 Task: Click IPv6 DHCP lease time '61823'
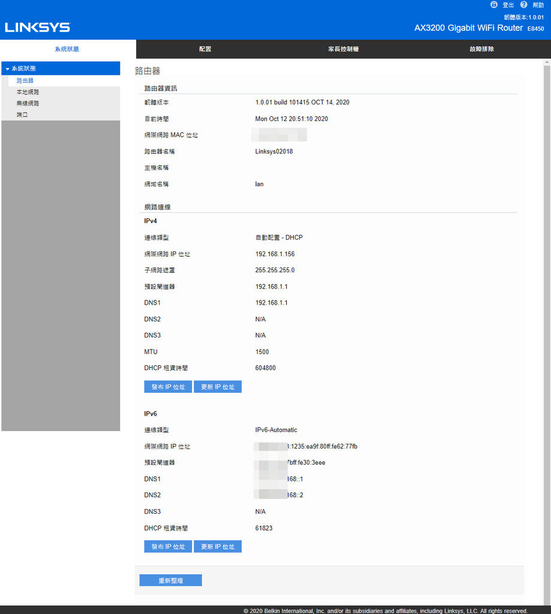(x=264, y=528)
